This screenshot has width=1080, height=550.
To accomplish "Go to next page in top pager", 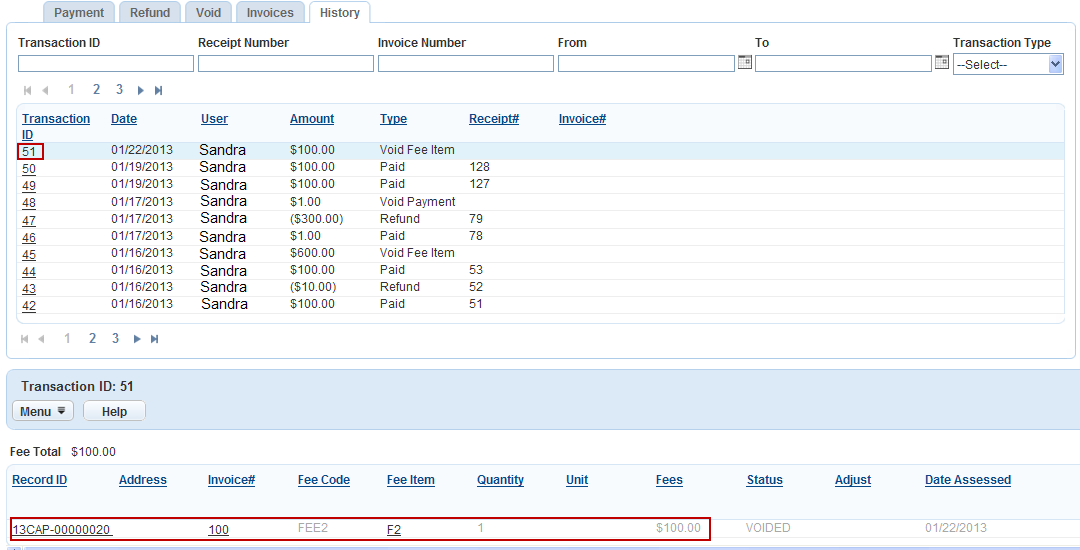I will [141, 90].
